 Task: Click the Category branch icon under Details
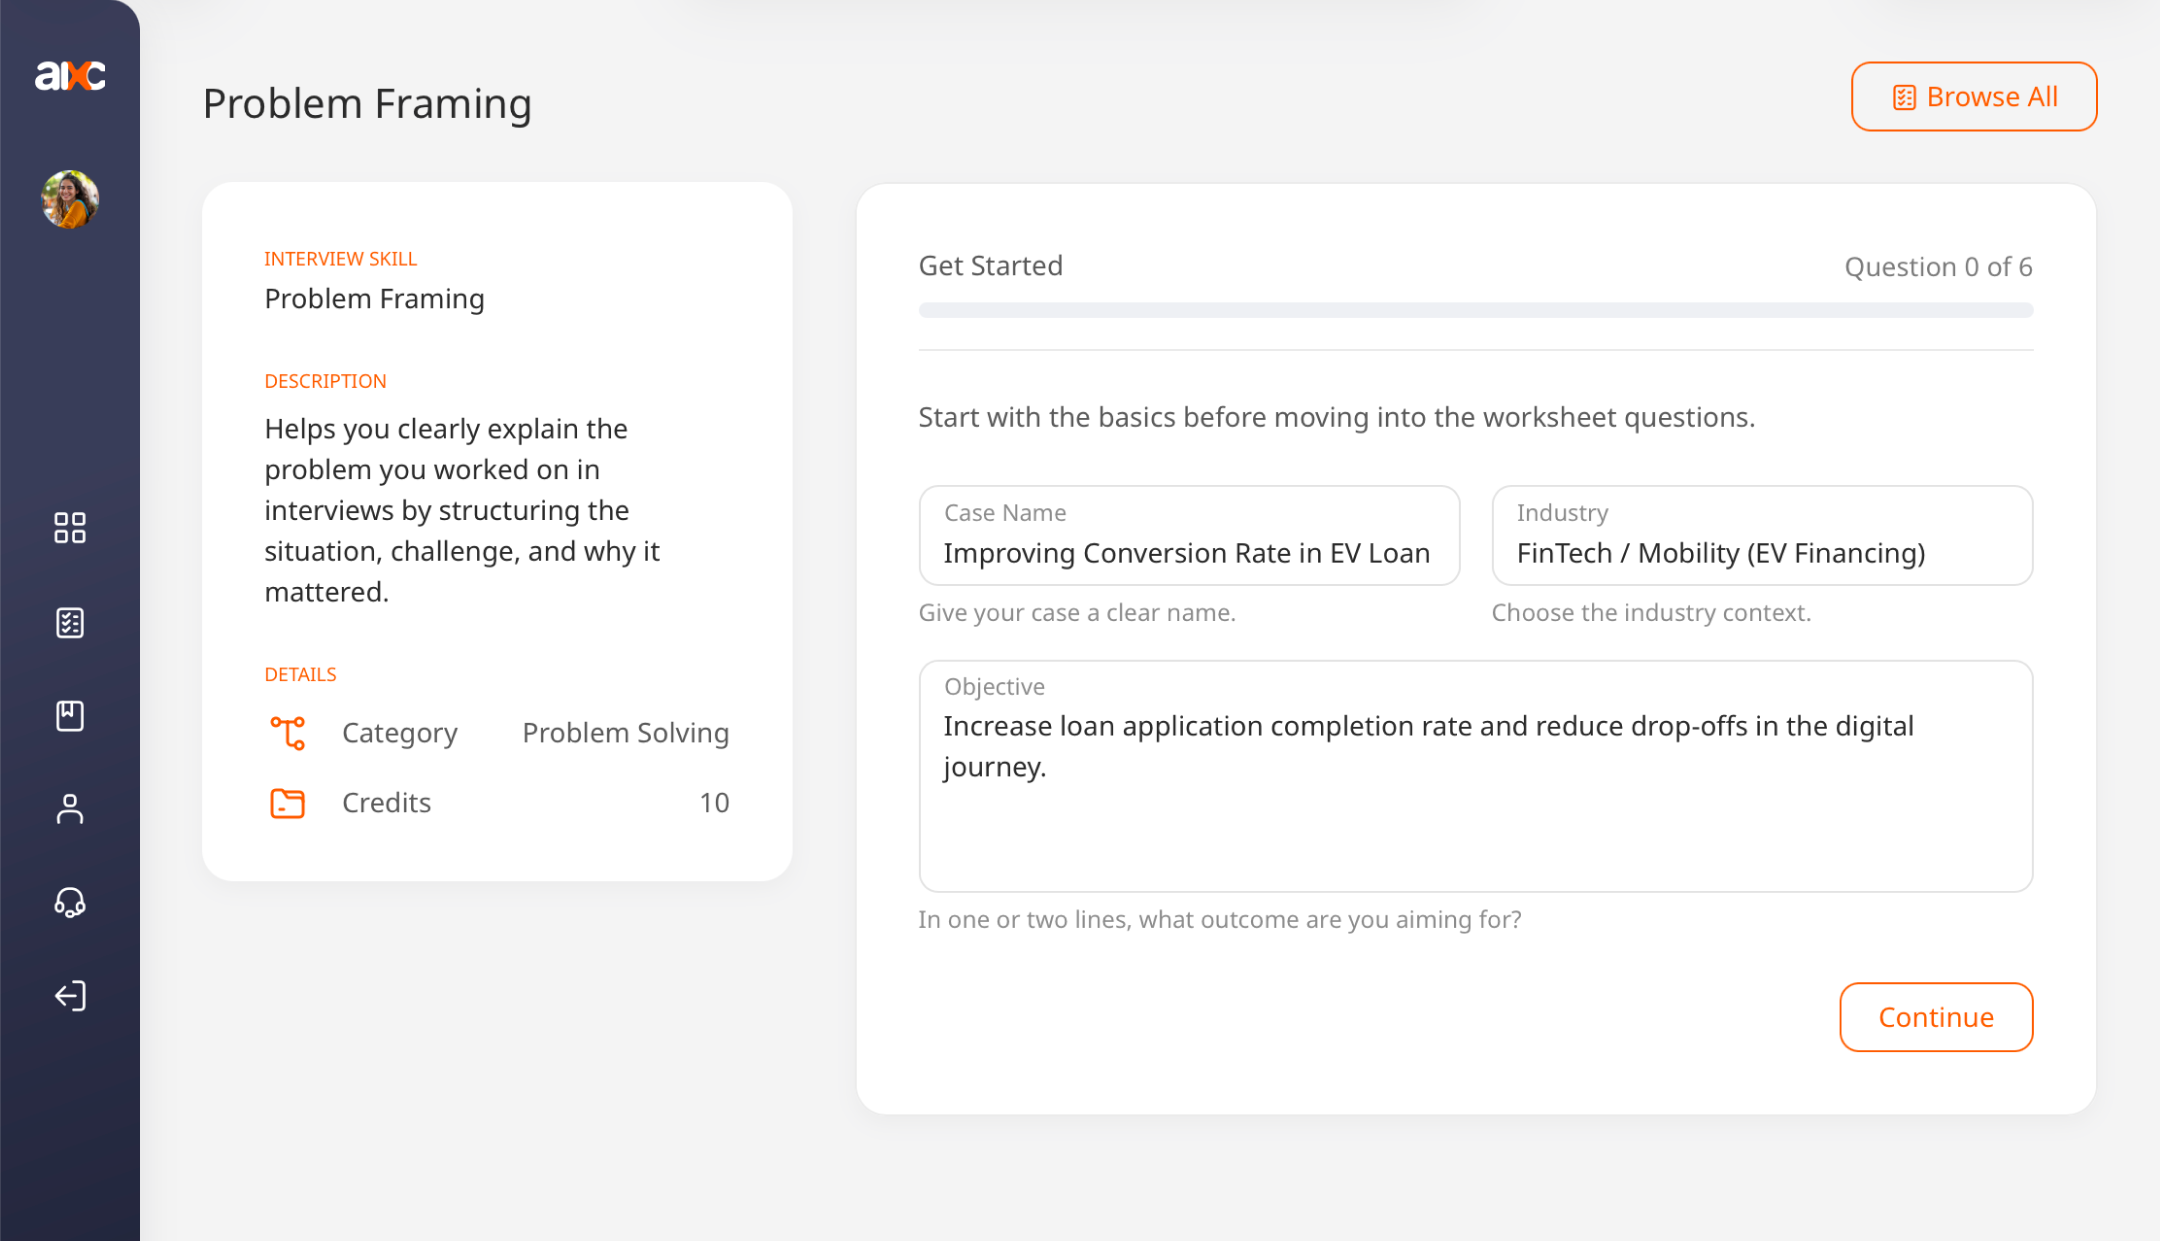[288, 732]
